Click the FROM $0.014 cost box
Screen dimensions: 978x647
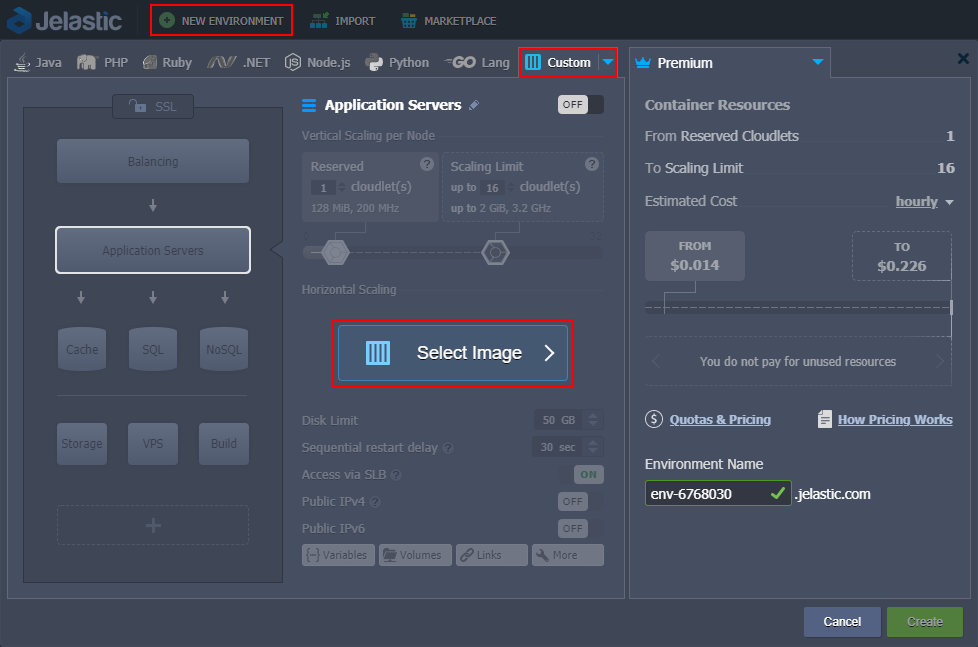(695, 256)
